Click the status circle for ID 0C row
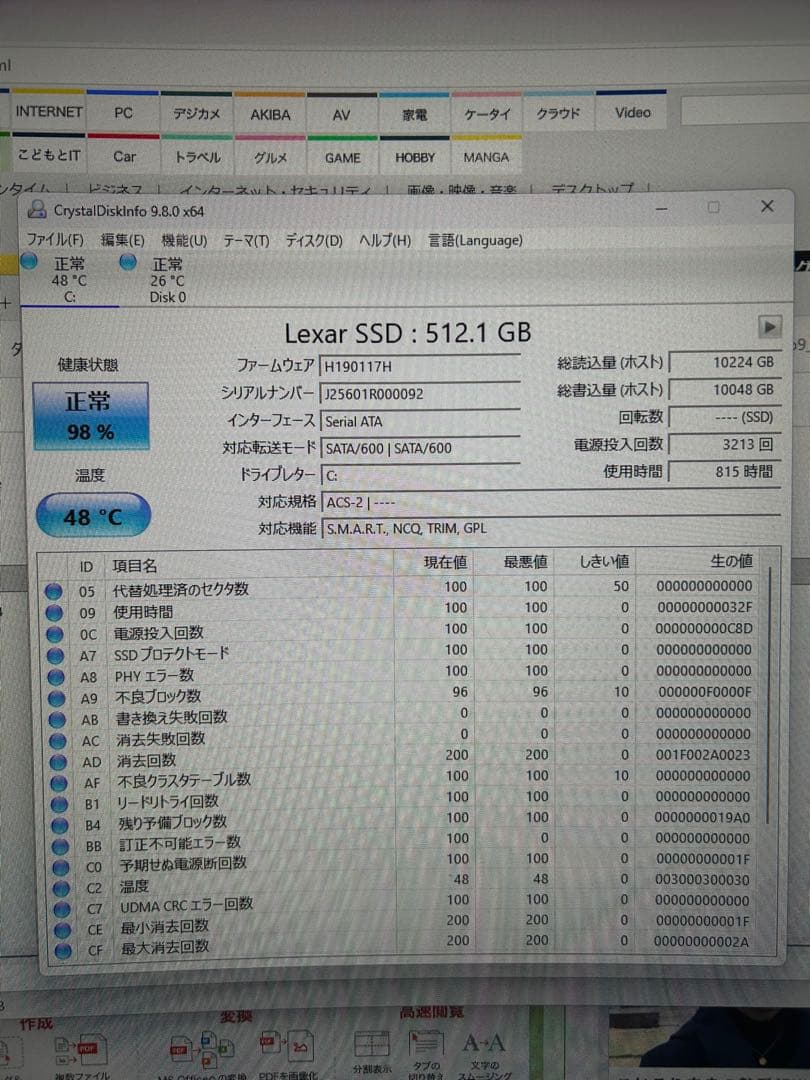This screenshot has width=810, height=1080. 55,634
